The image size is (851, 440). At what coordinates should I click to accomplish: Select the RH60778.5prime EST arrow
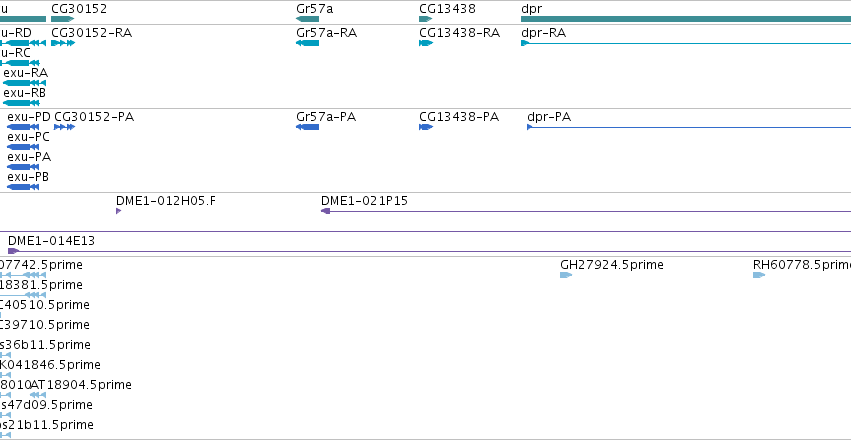click(759, 275)
